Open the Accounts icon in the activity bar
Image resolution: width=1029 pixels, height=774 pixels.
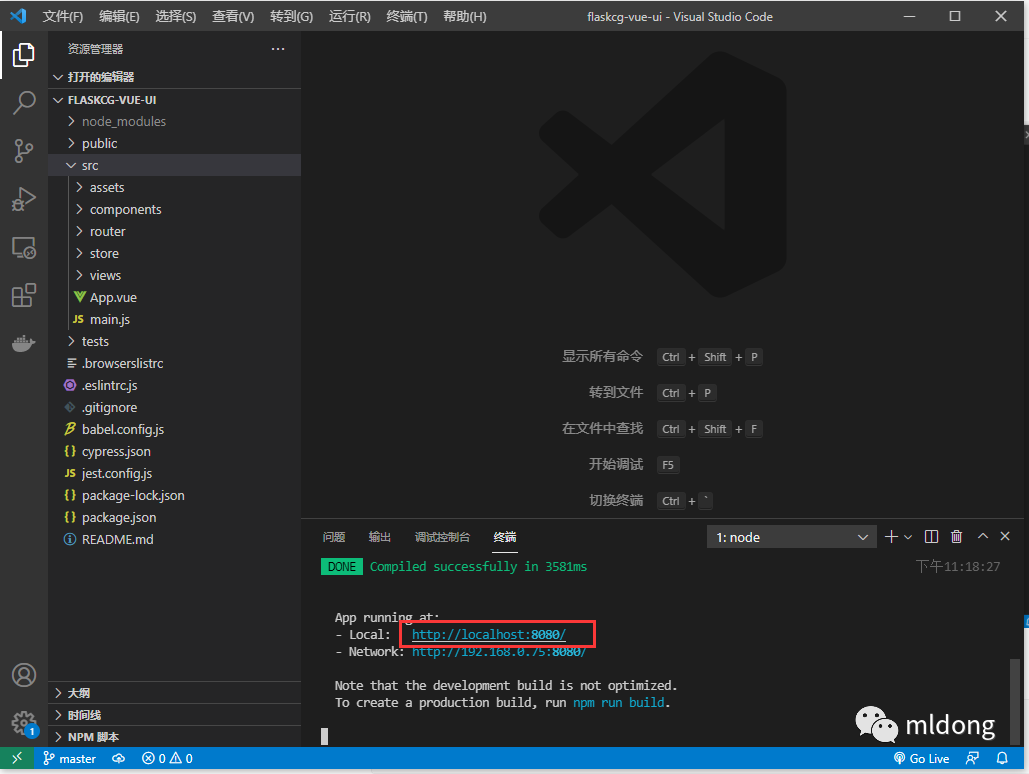pos(24,675)
